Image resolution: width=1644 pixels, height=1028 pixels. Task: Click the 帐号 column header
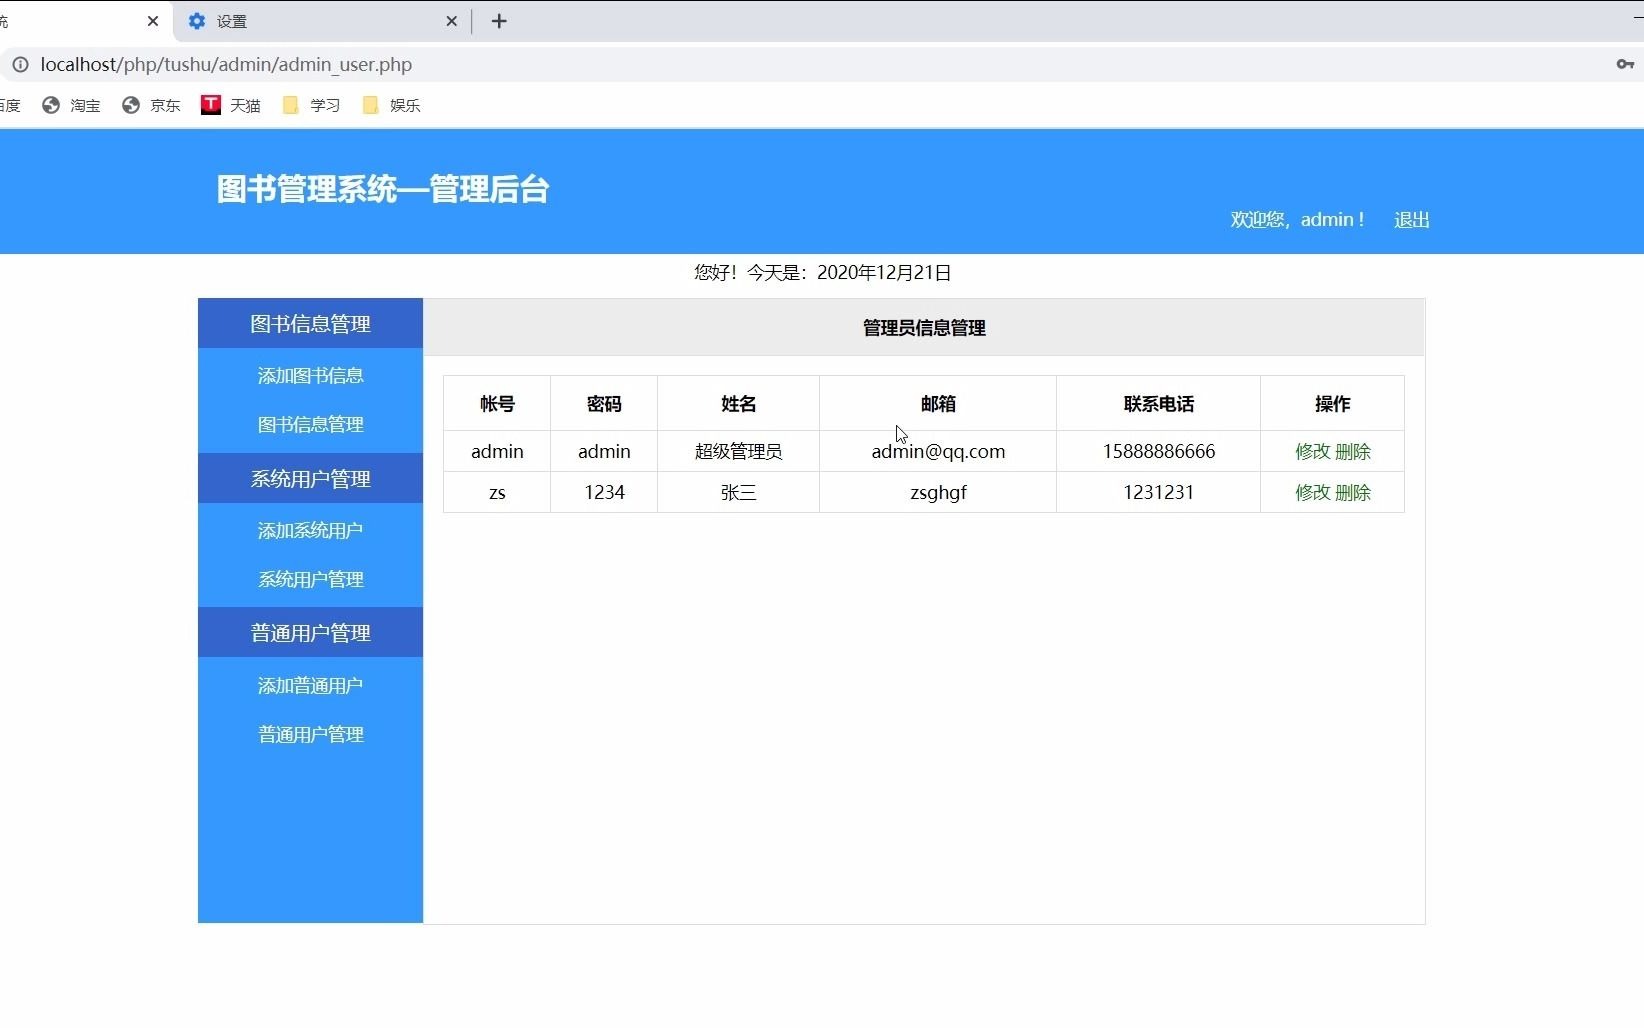(x=497, y=404)
